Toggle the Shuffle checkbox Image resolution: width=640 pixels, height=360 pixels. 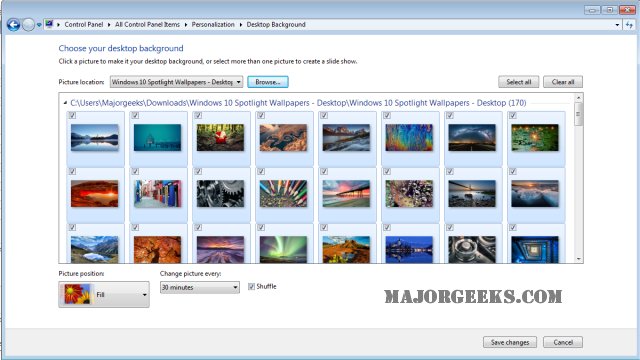251,287
